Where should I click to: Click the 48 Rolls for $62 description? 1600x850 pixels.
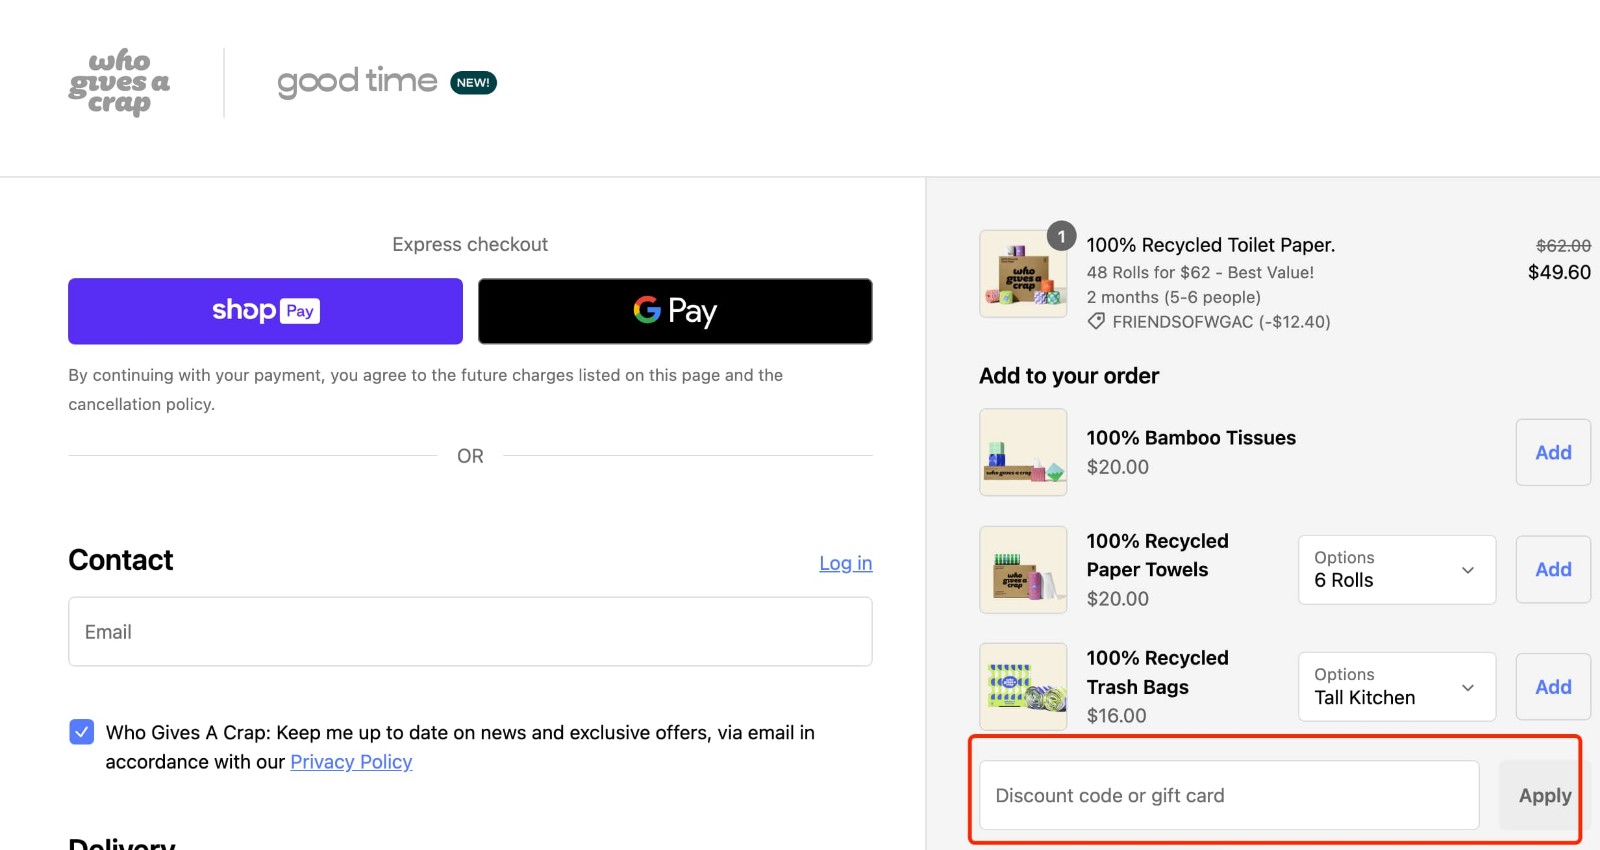coord(1200,272)
